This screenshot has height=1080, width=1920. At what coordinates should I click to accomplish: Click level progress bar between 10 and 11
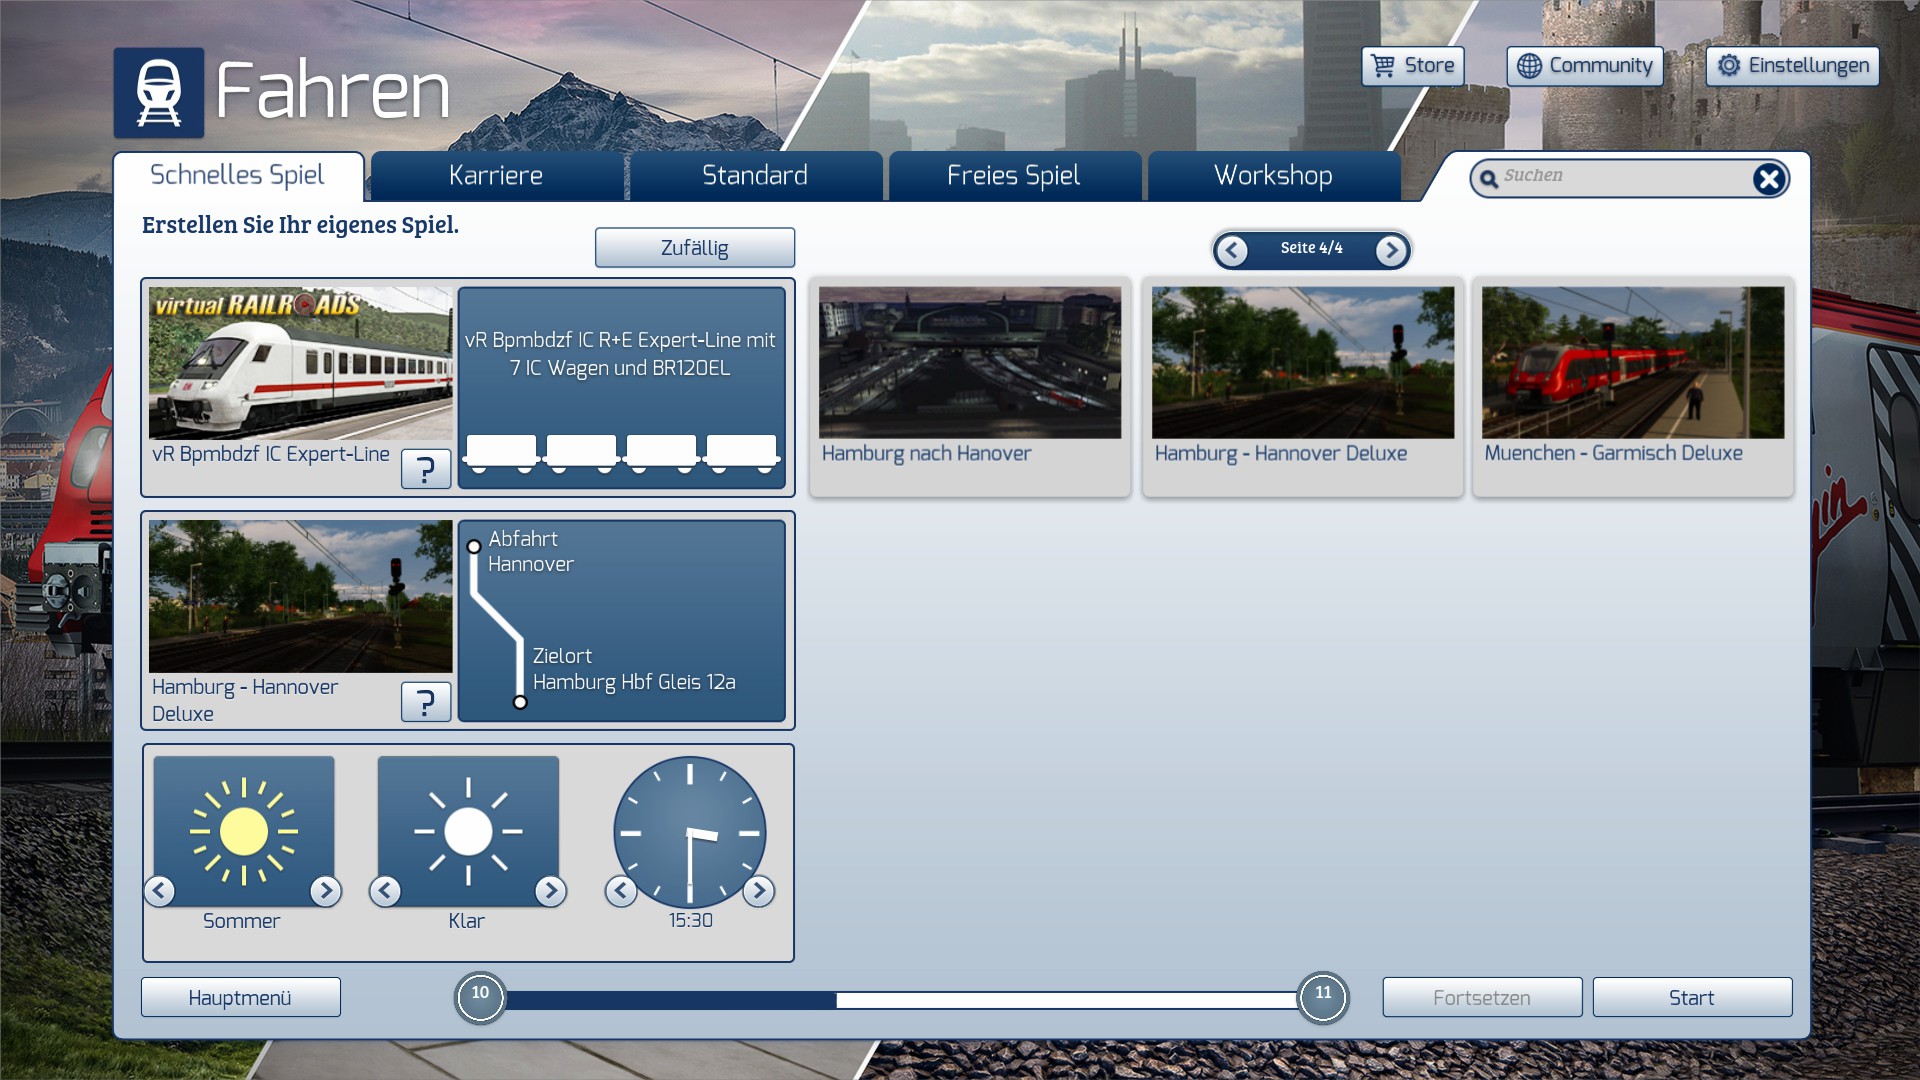coord(900,999)
